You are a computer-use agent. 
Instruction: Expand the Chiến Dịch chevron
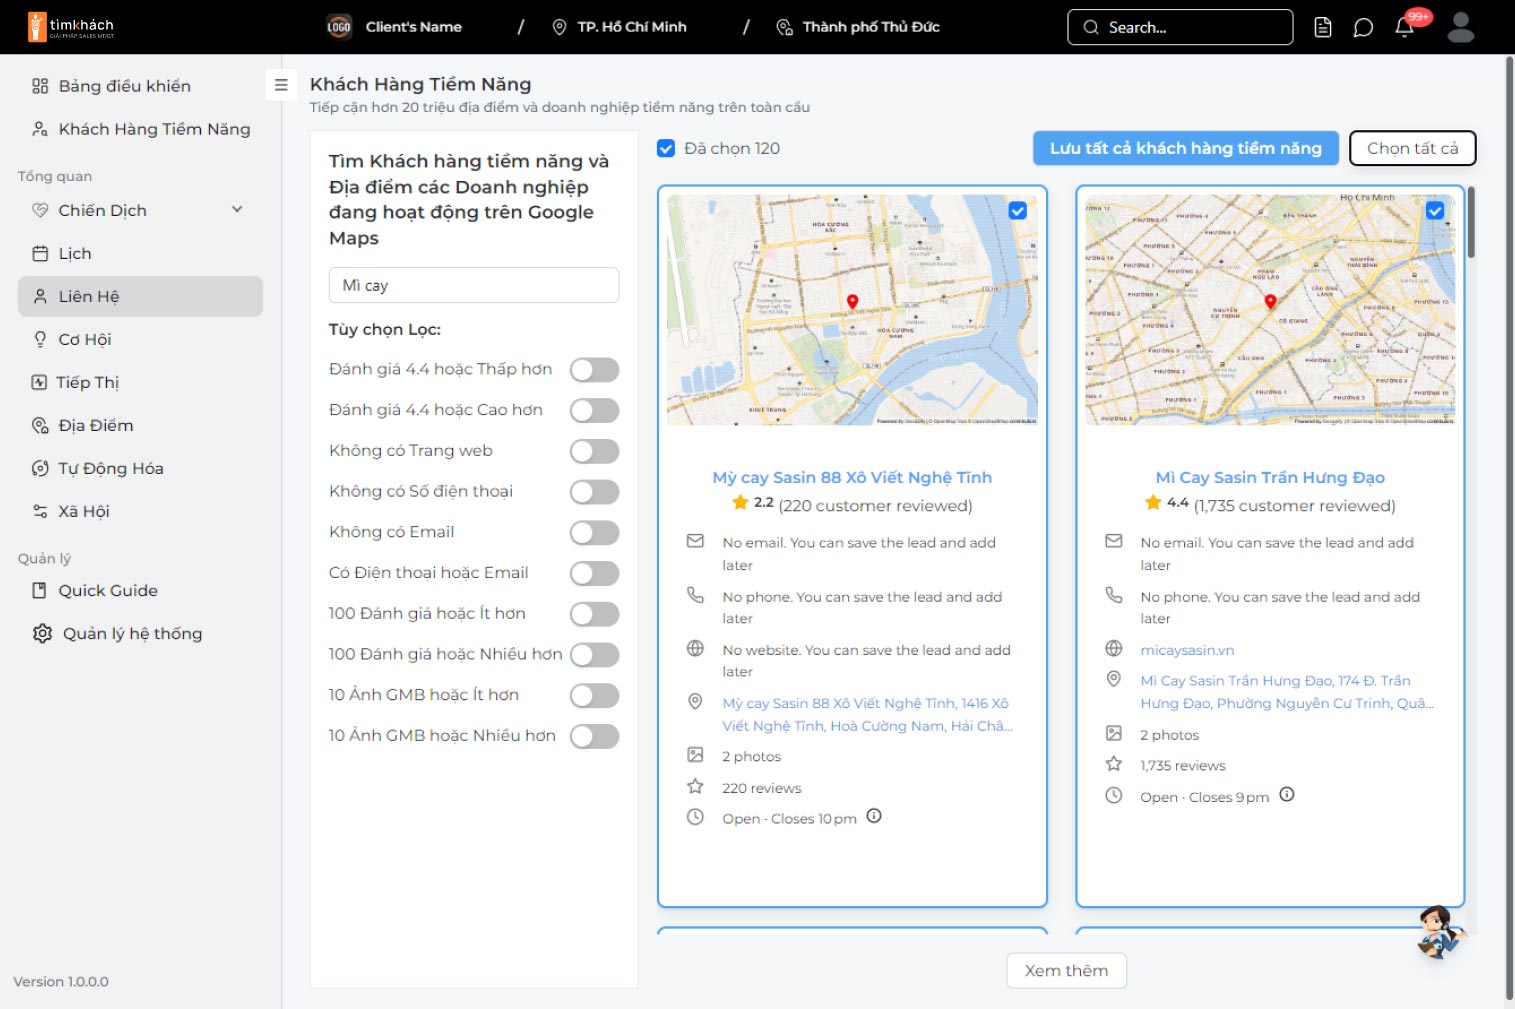pos(237,210)
